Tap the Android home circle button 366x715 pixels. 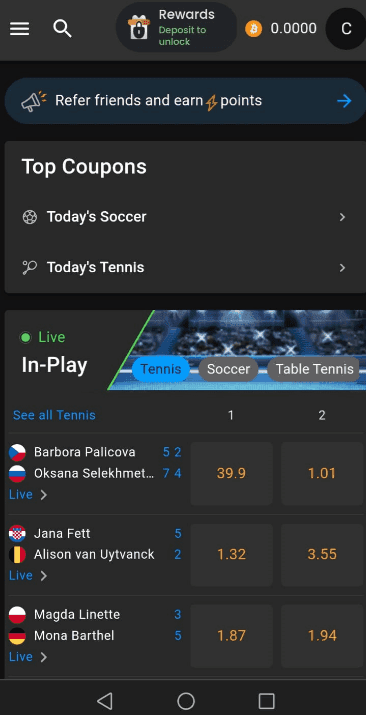pyautogui.click(x=186, y=700)
